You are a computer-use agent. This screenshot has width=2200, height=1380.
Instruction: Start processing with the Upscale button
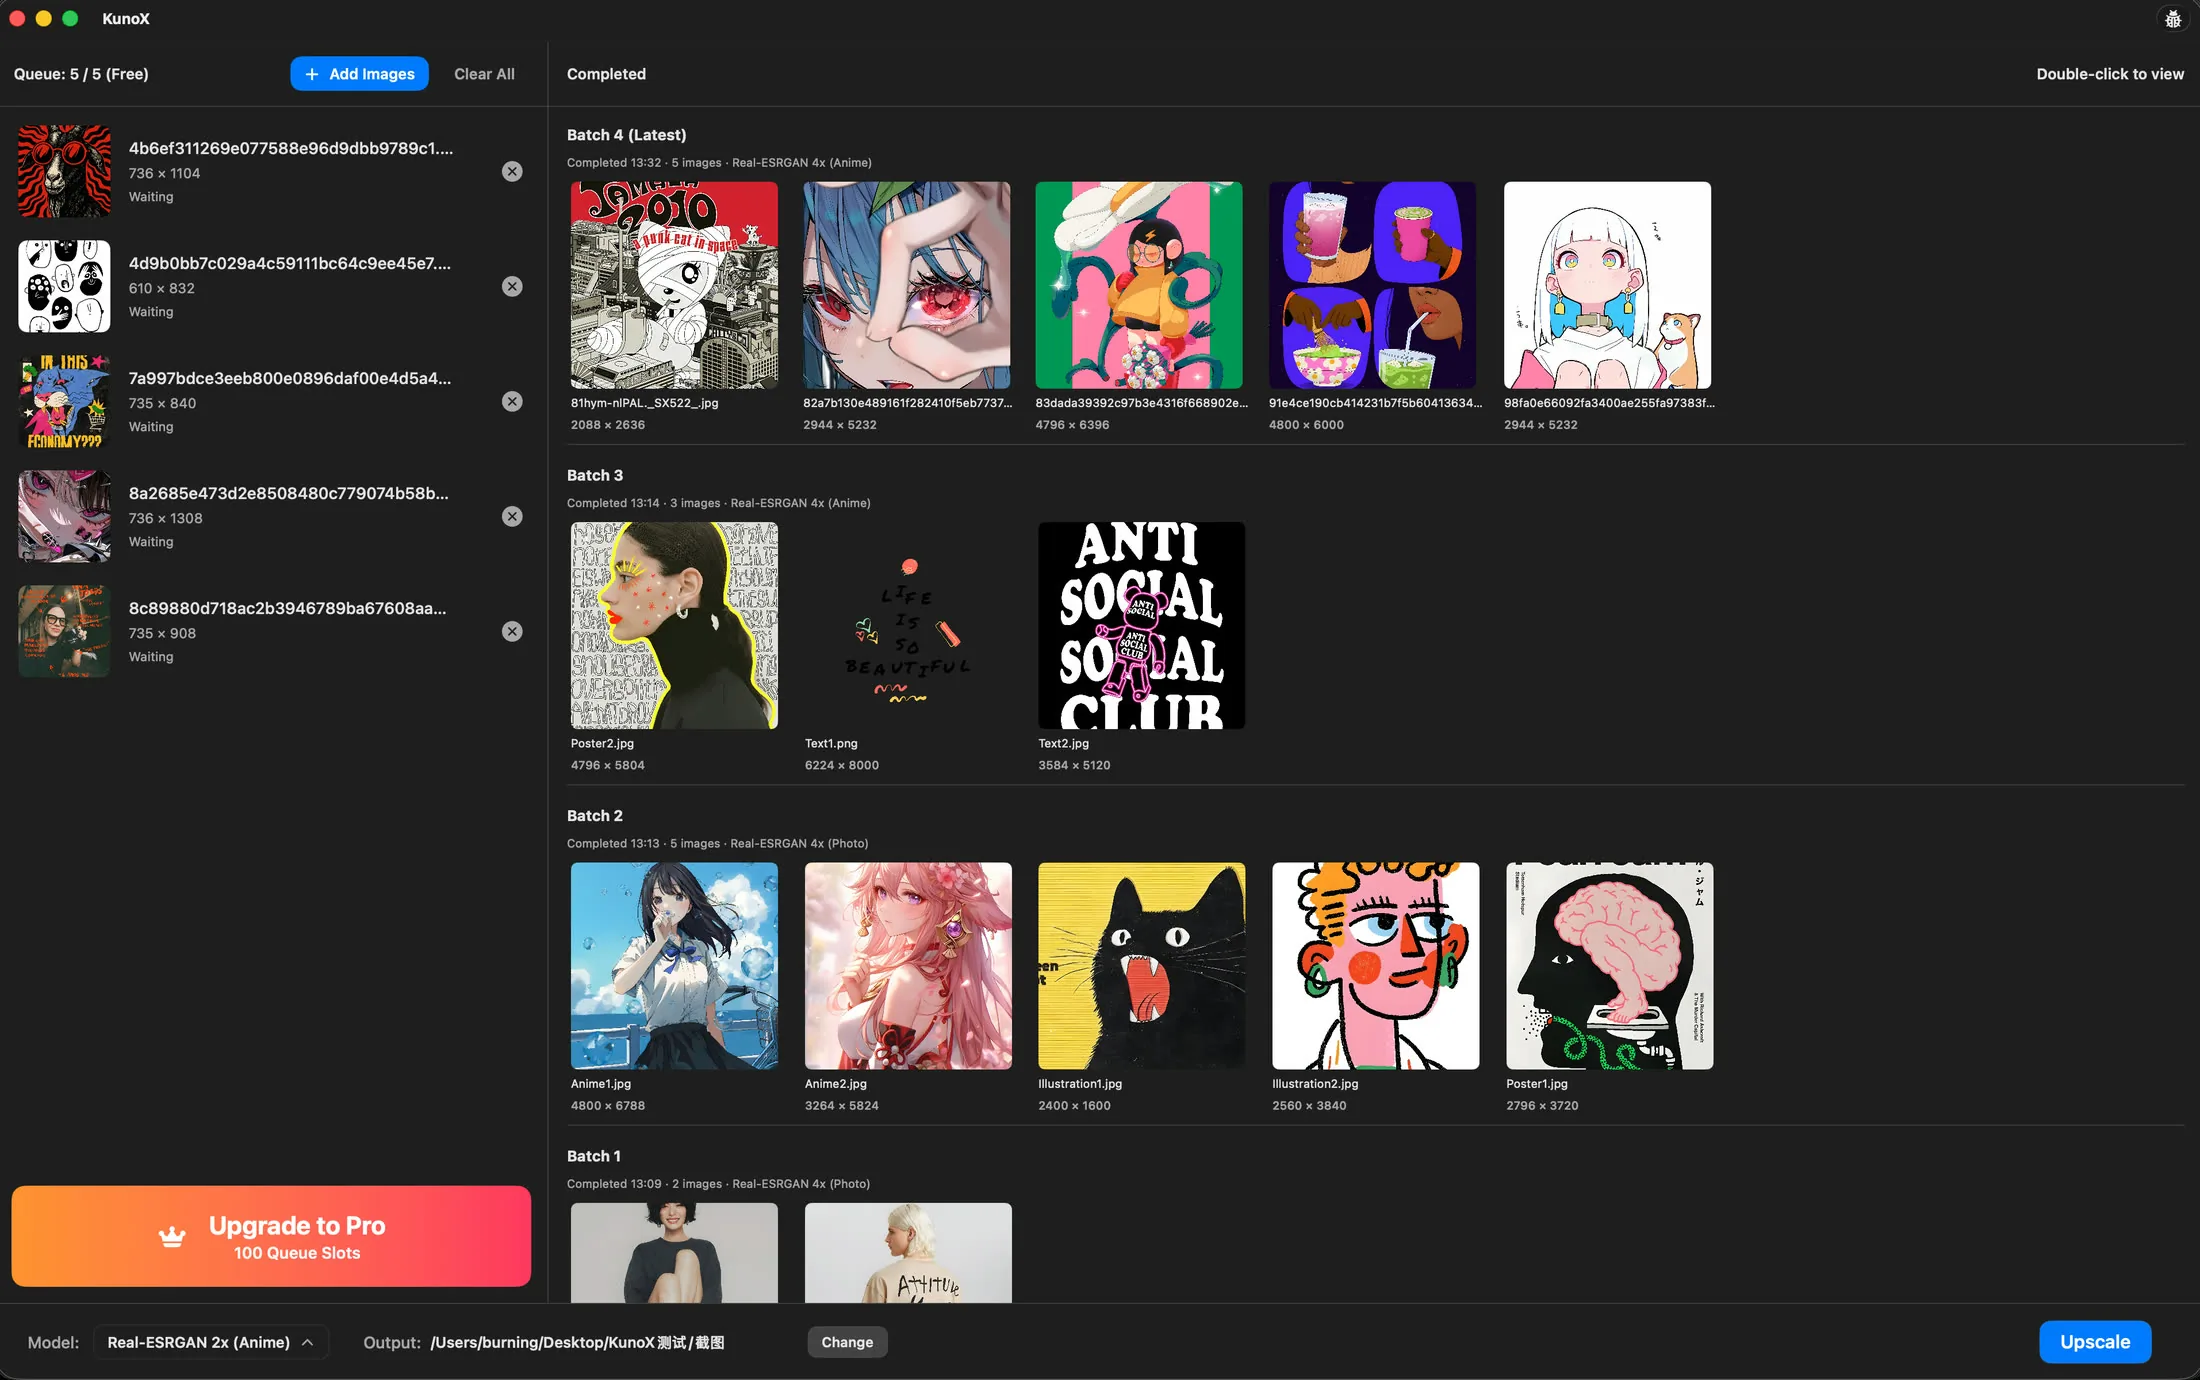tap(2094, 1342)
